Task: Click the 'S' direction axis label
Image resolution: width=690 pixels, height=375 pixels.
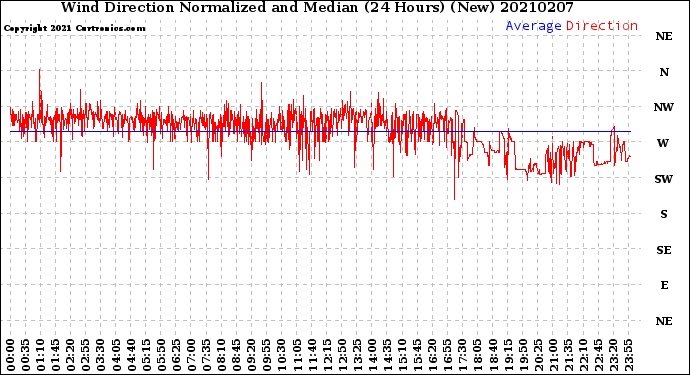Action: (x=664, y=214)
